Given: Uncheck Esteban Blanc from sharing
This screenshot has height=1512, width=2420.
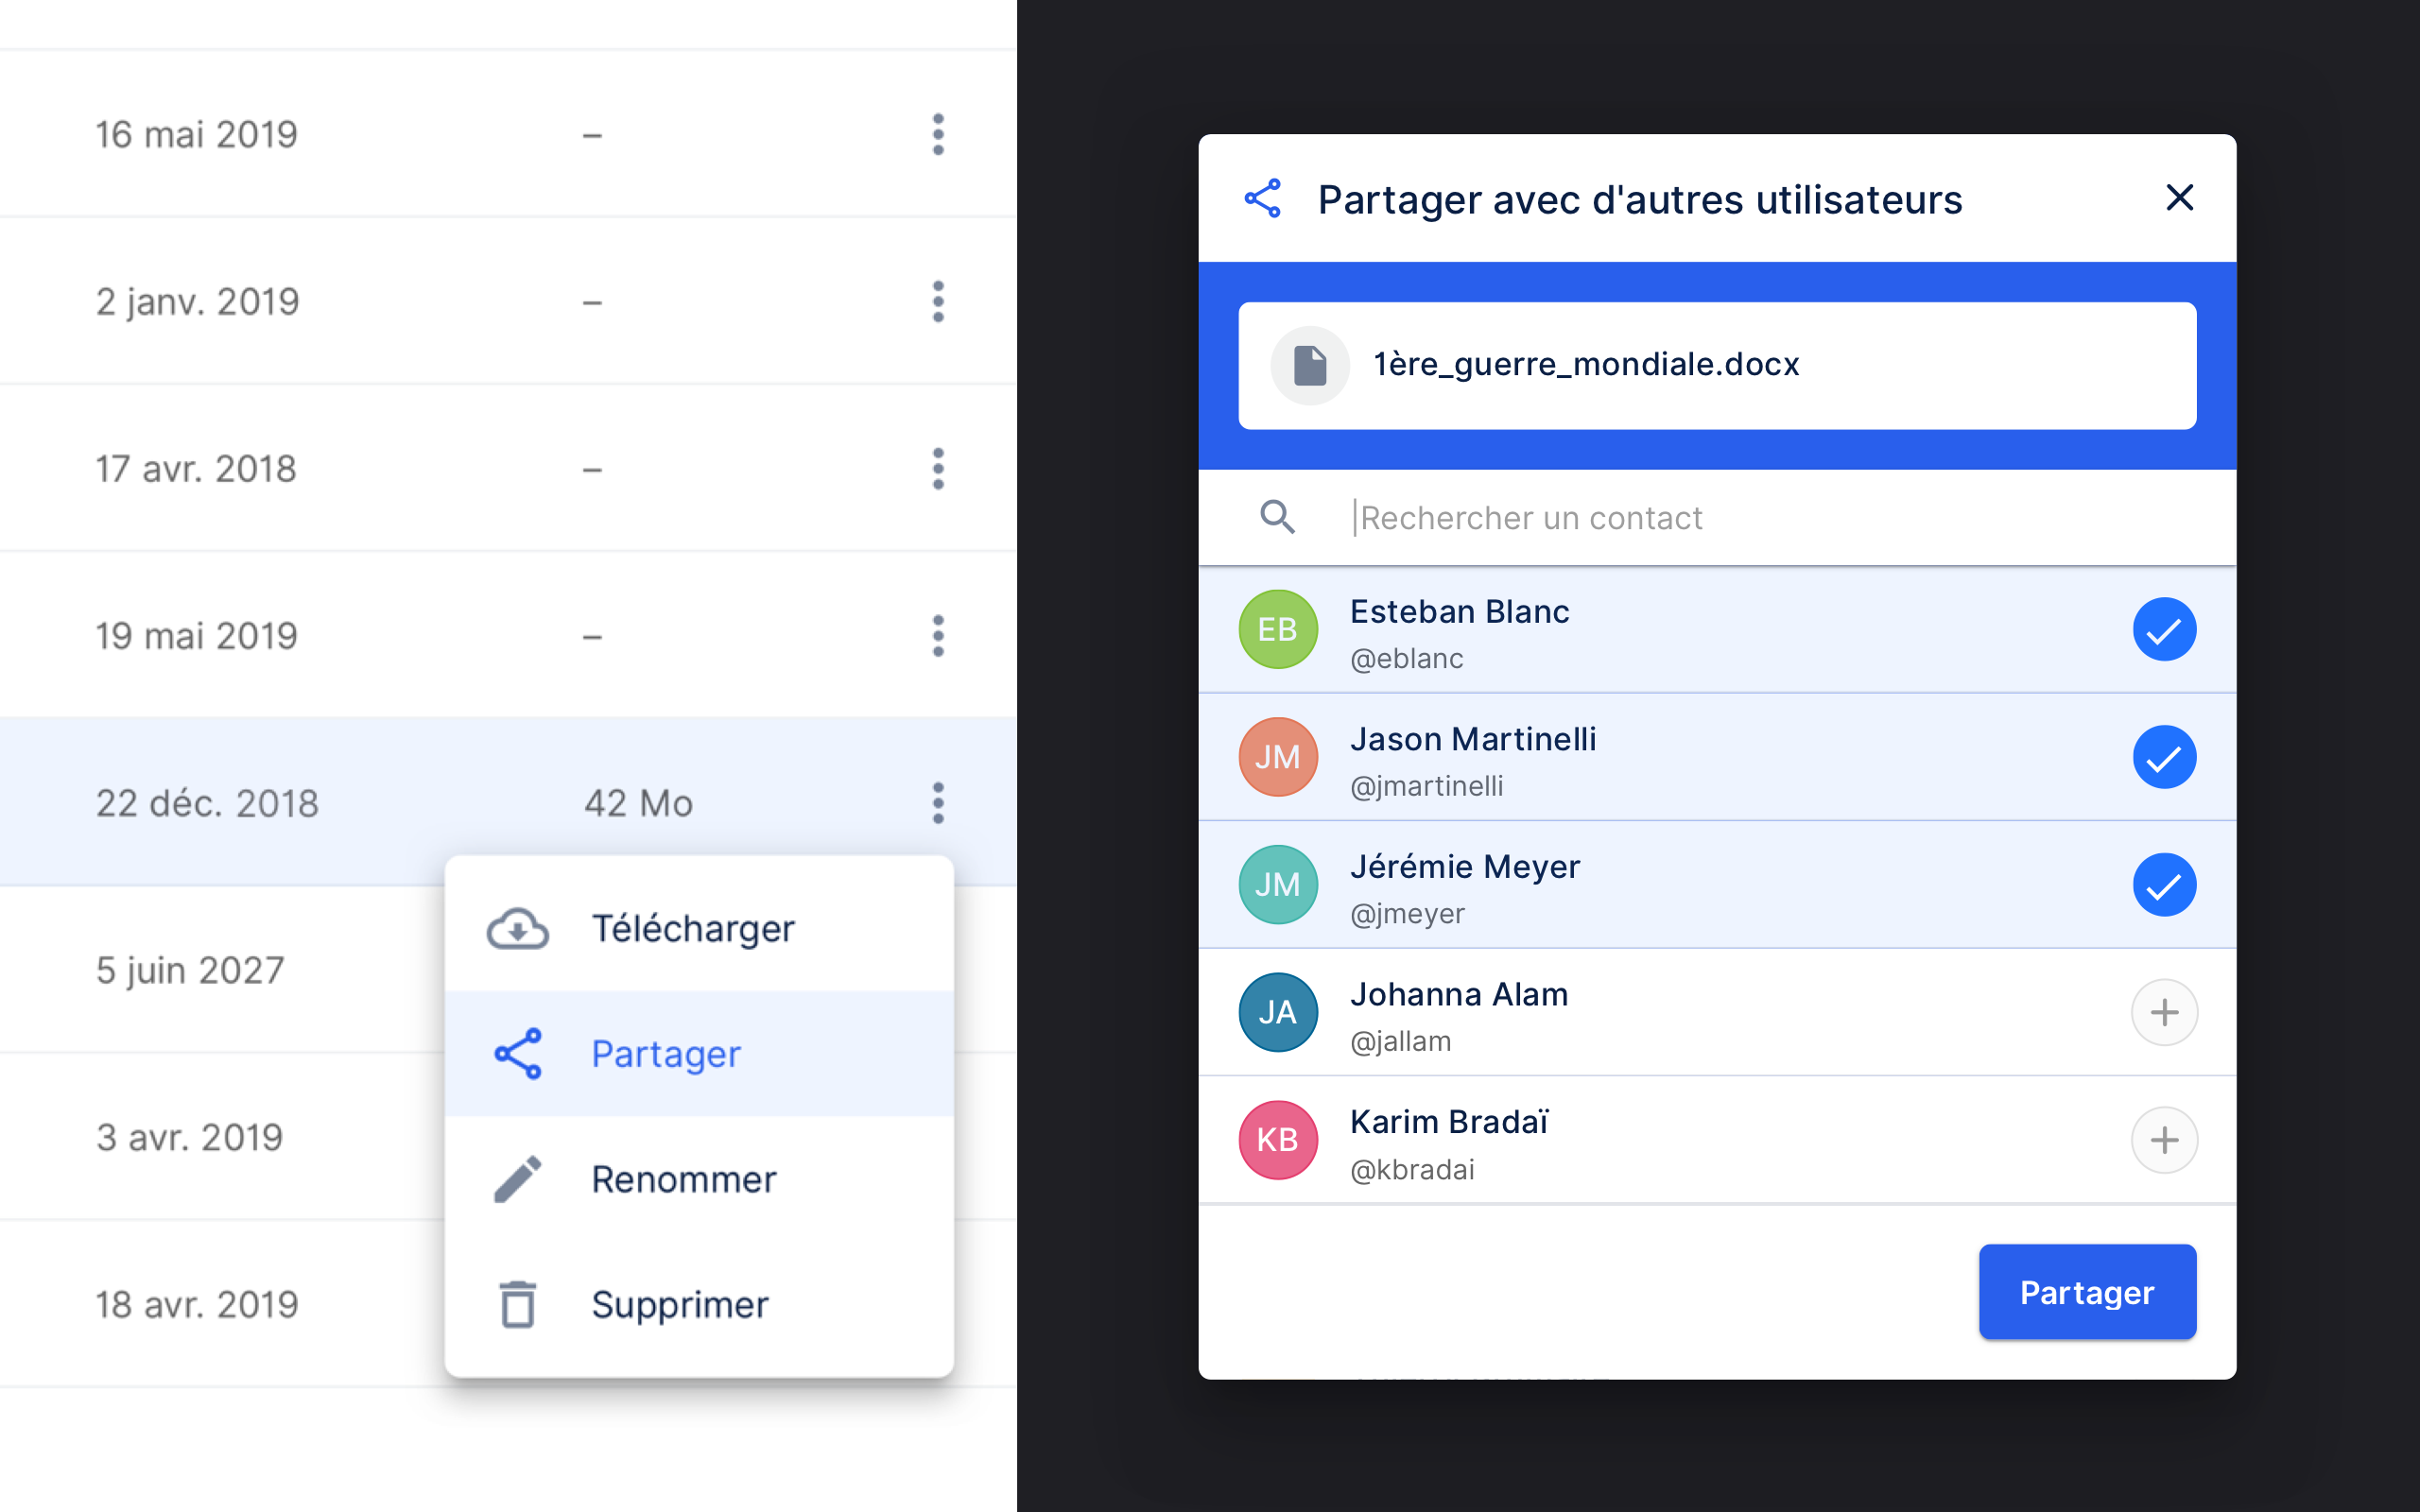Looking at the screenshot, I should (2164, 629).
